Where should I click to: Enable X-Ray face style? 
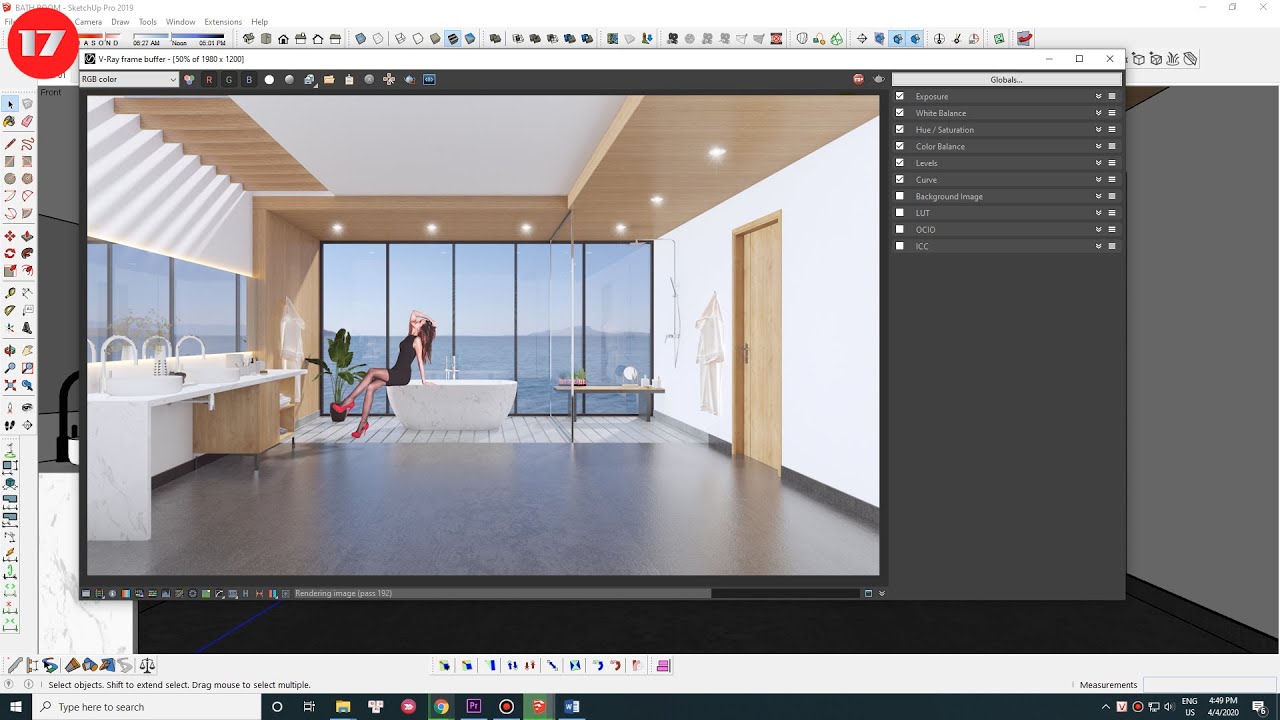[361, 39]
